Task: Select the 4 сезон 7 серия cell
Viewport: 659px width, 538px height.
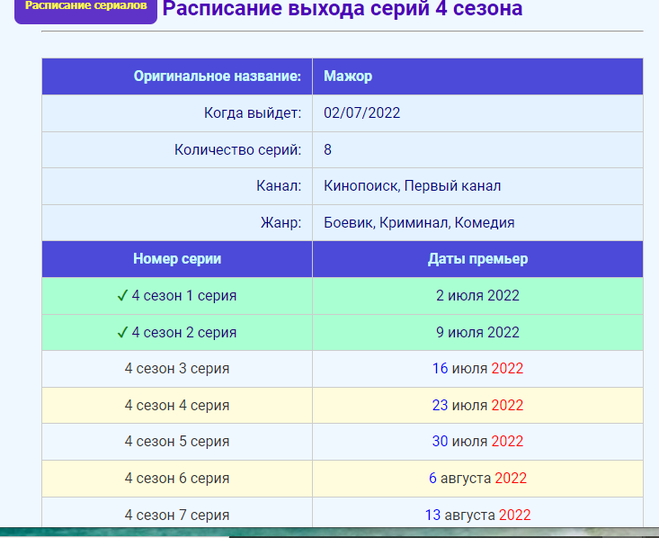Action: [177, 513]
